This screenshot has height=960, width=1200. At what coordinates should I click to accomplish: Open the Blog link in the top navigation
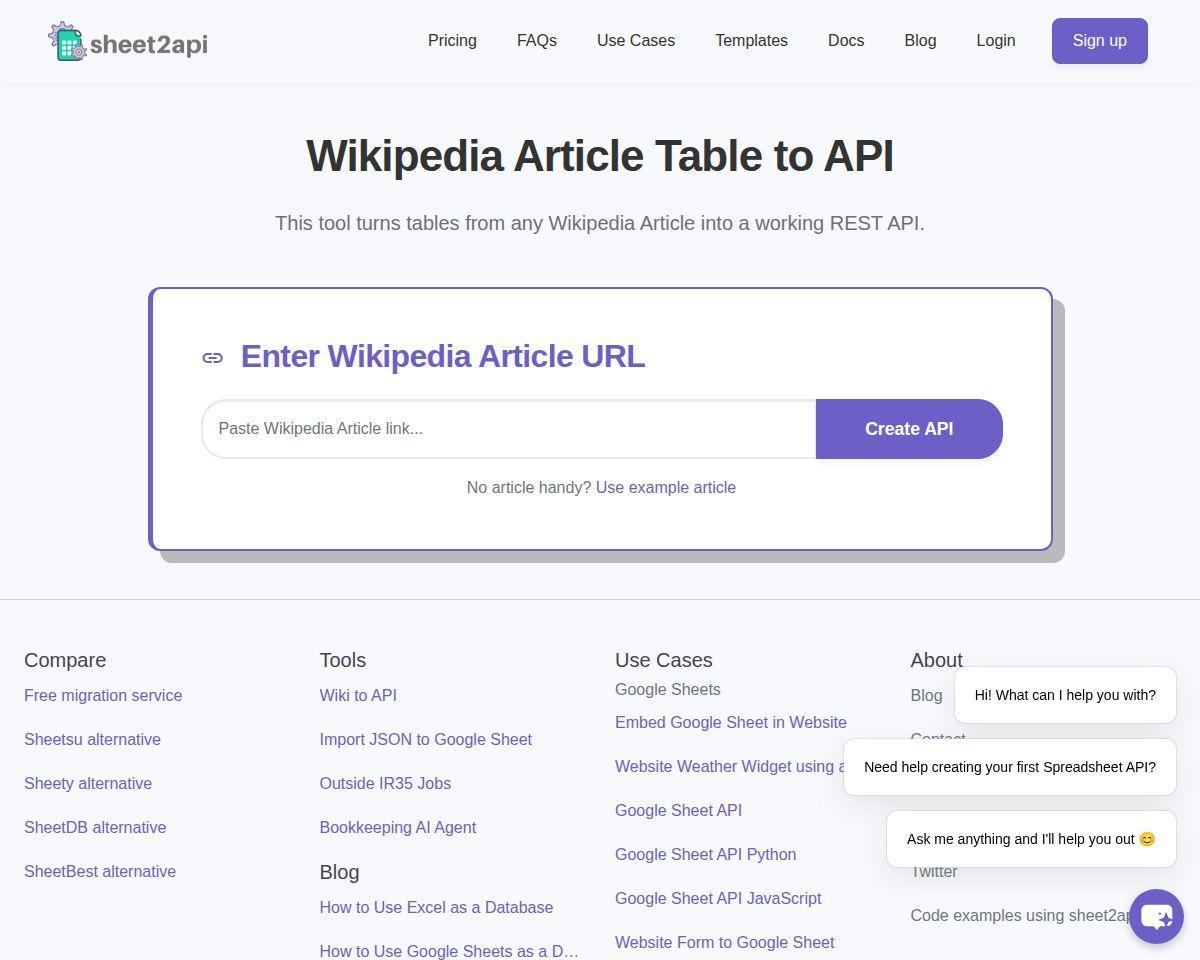(x=920, y=41)
